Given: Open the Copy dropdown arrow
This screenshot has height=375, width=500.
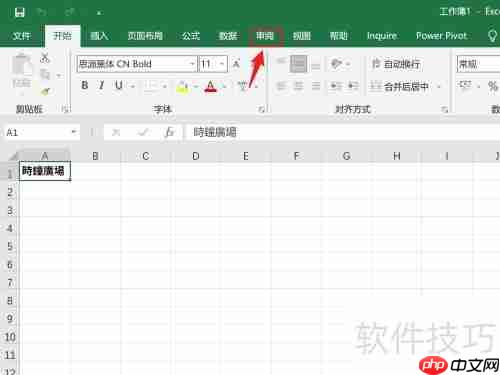Looking at the screenshot, I should 58,75.
